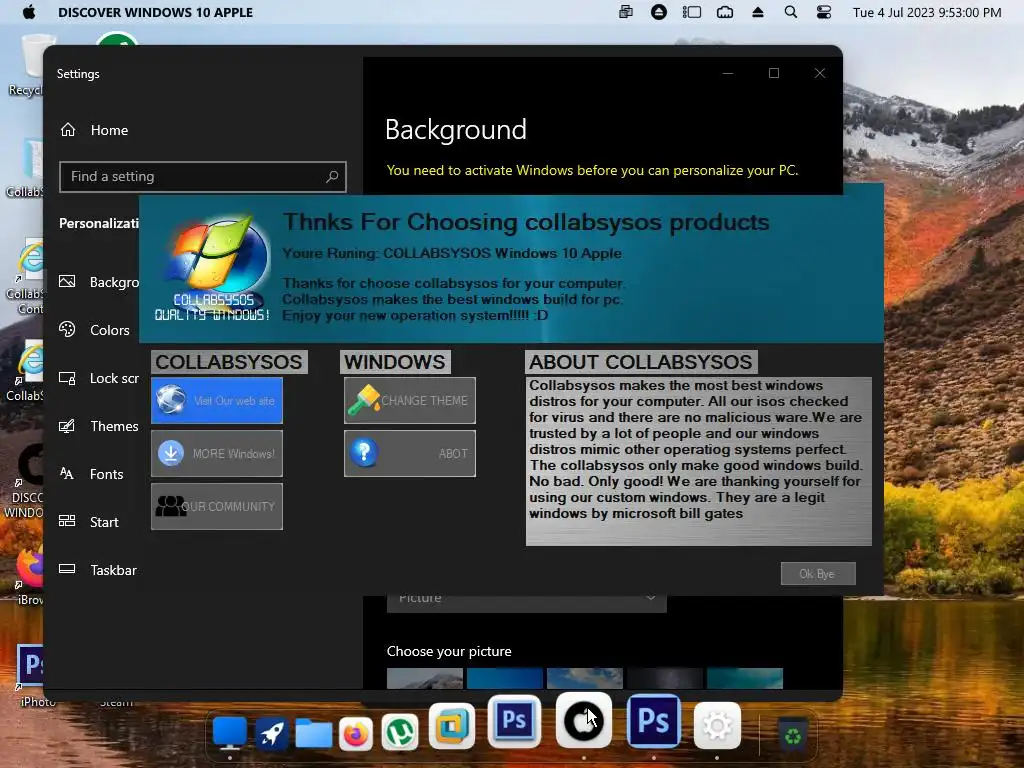Click Visit Our web site button
This screenshot has height=768, width=1024.
[x=217, y=400]
